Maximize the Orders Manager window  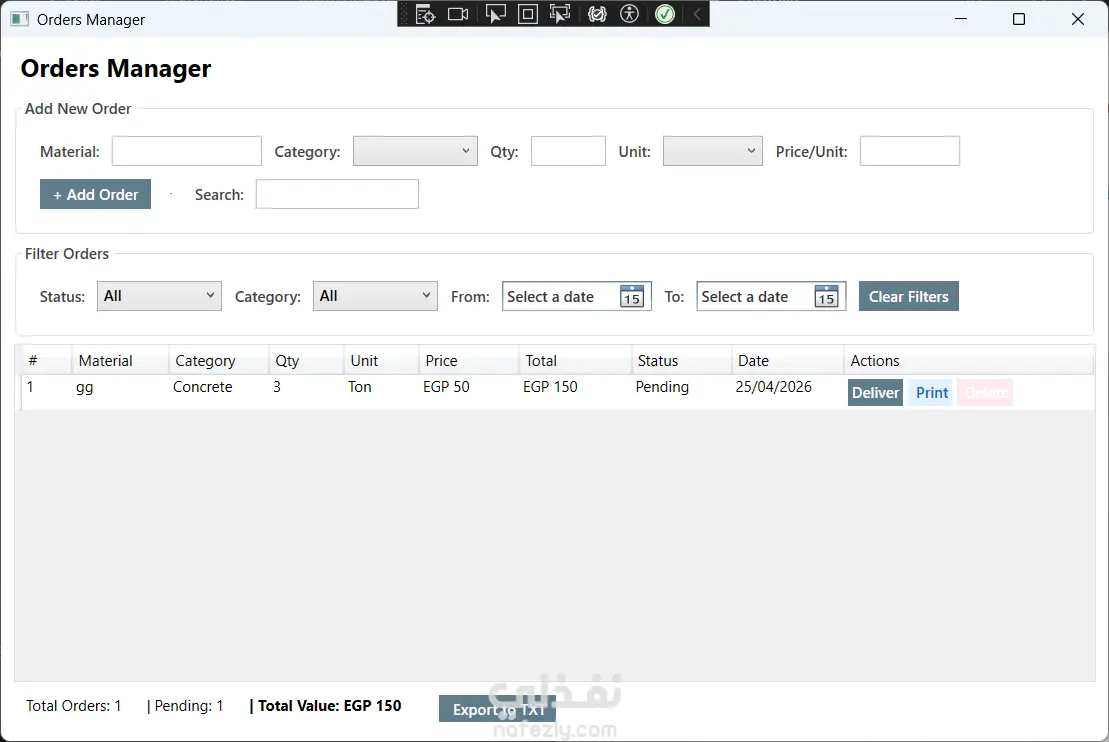[x=1018, y=19]
